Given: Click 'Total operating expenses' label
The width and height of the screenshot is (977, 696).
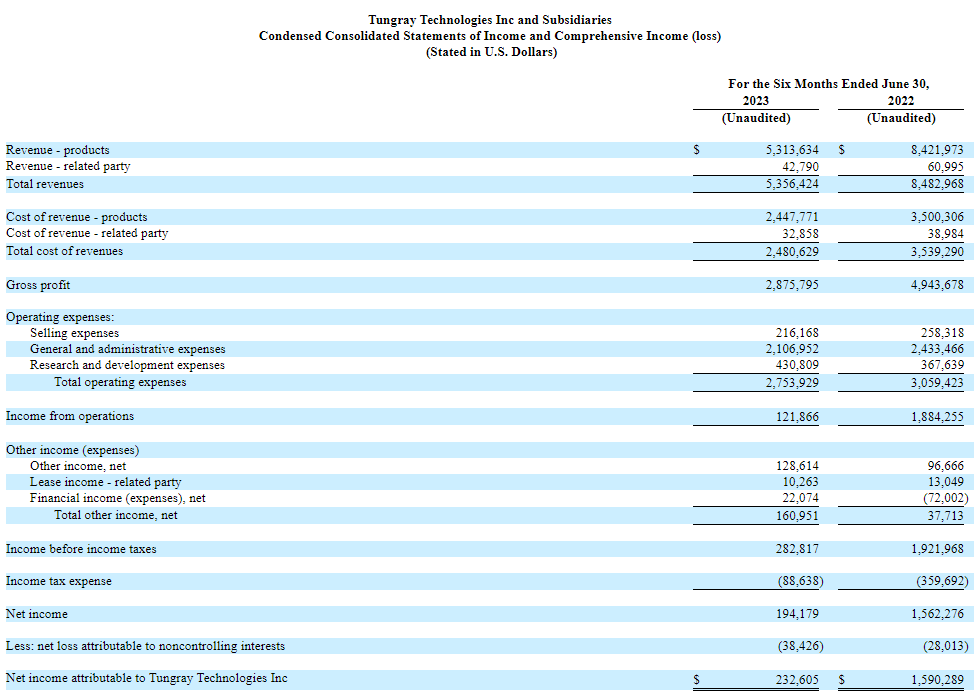Looking at the screenshot, I should pos(120,382).
